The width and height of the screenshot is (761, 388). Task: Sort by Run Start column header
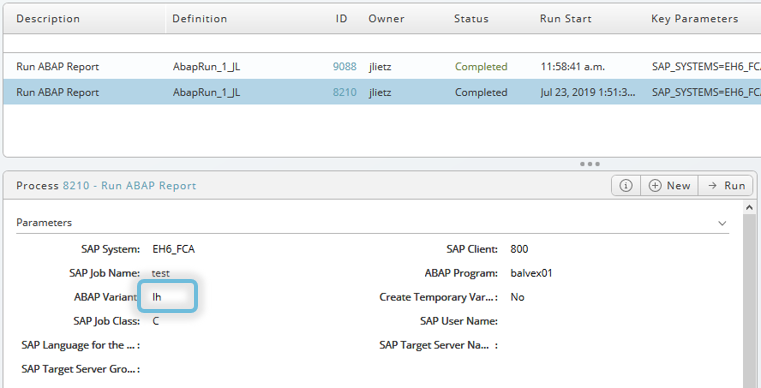tap(565, 18)
